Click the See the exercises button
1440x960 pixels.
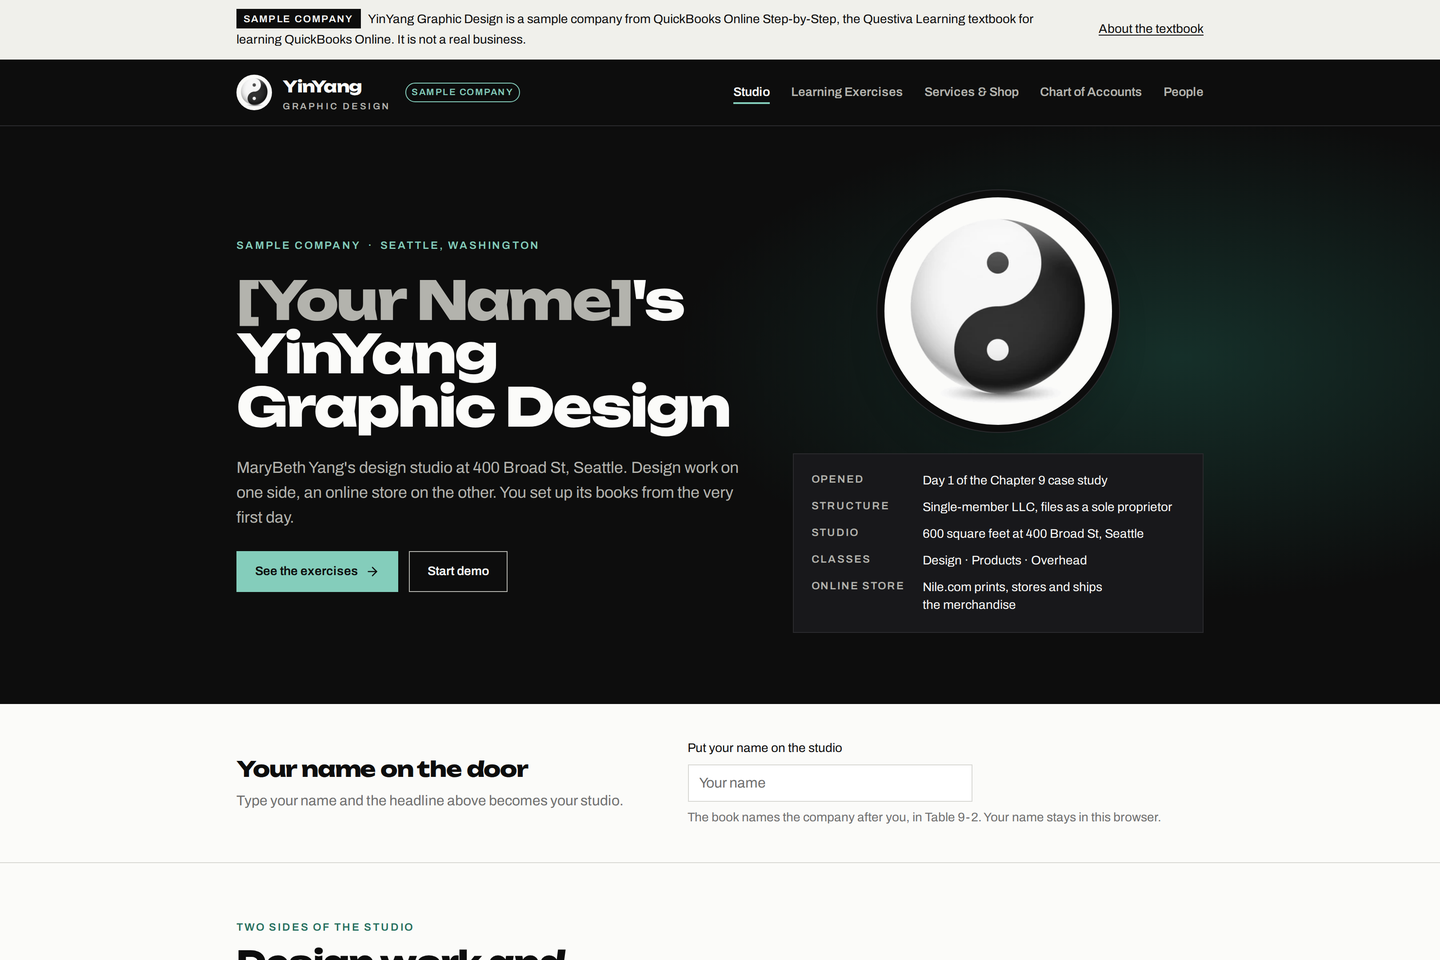317,571
